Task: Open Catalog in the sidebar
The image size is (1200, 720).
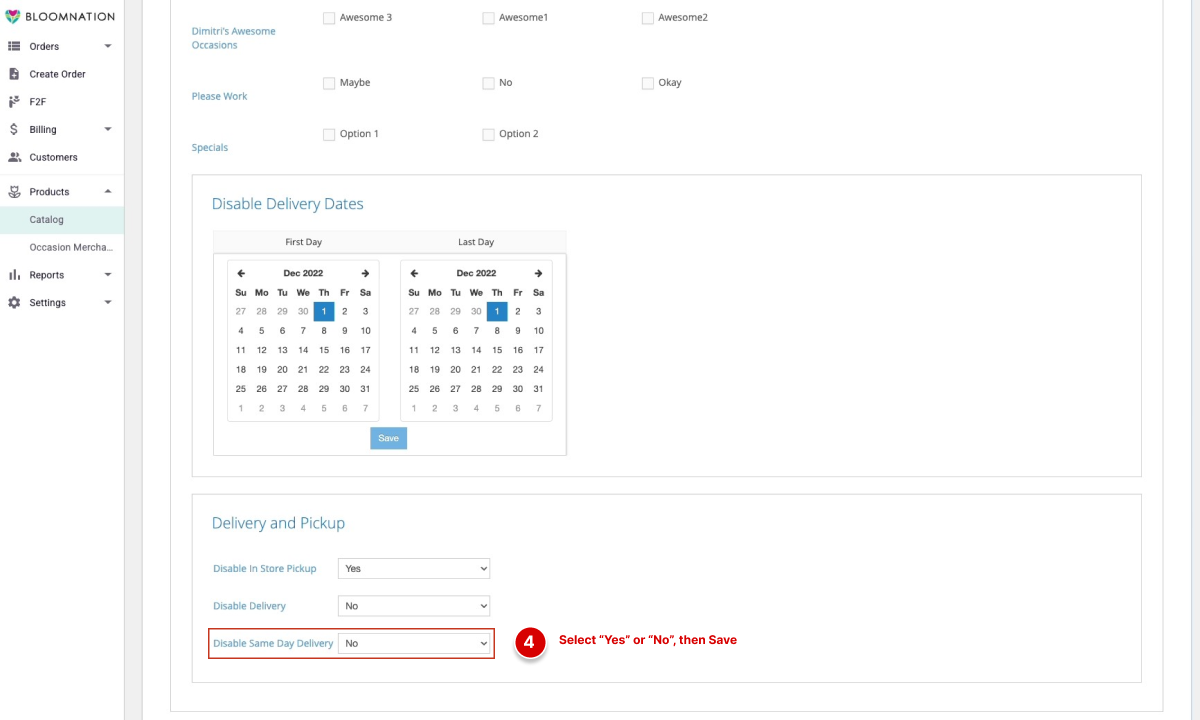Action: [62, 220]
